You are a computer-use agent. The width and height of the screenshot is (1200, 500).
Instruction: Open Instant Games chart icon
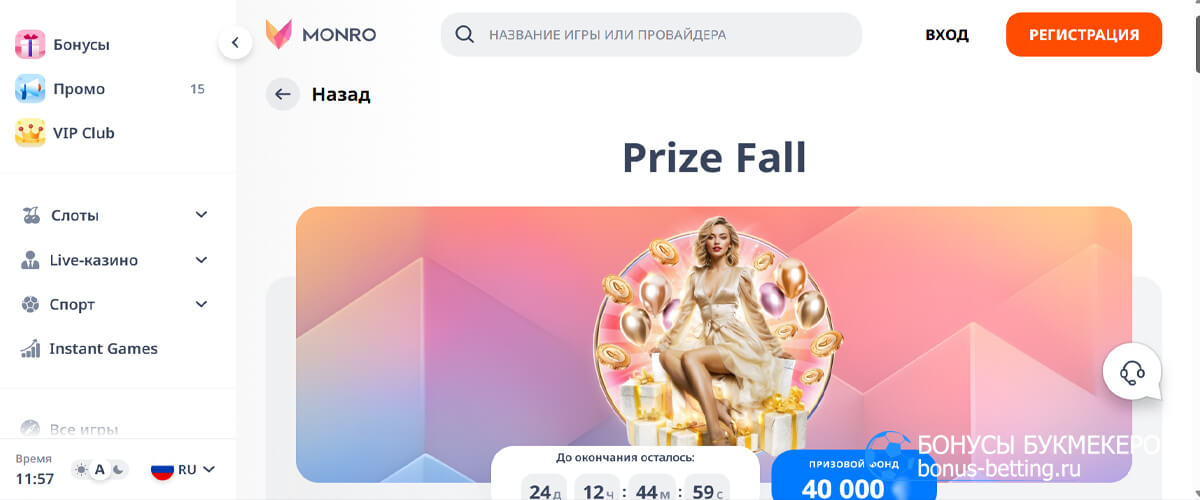tap(30, 349)
